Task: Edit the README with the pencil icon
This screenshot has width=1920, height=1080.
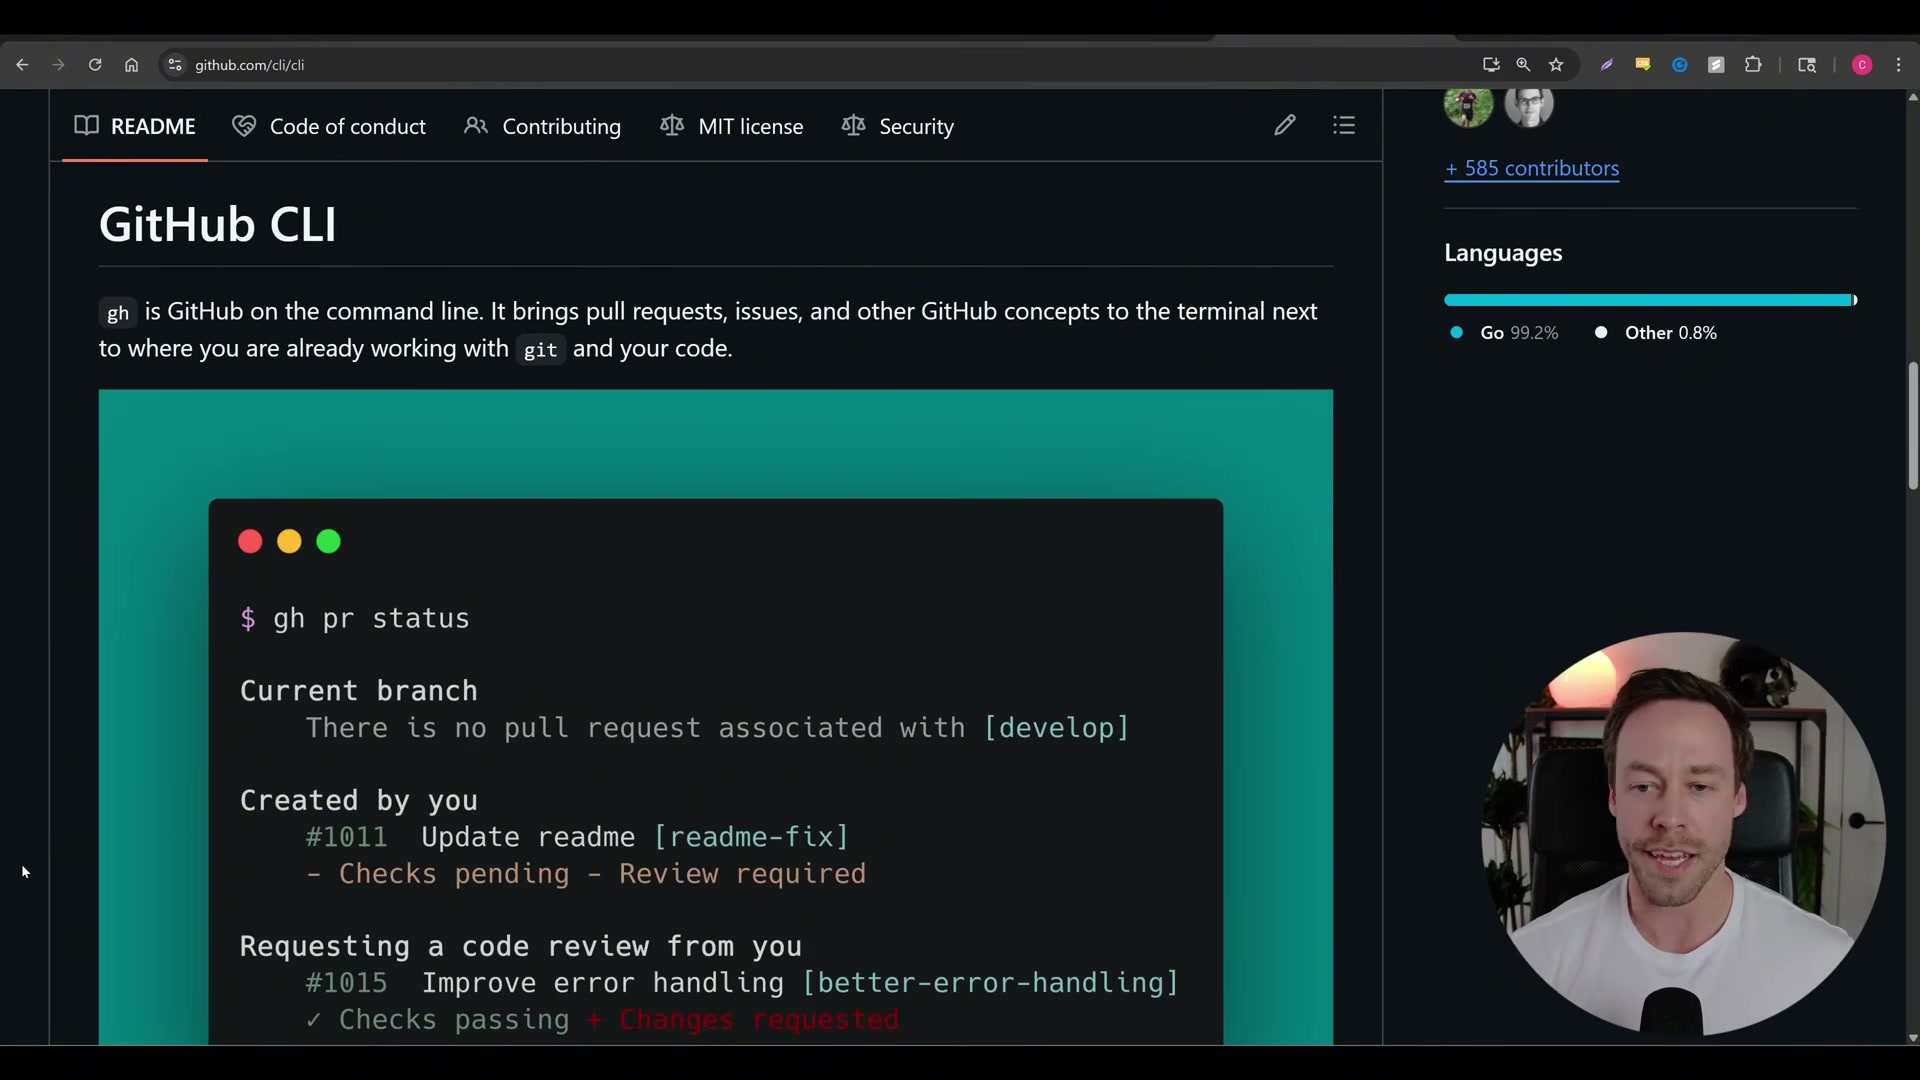Action: 1285,125
